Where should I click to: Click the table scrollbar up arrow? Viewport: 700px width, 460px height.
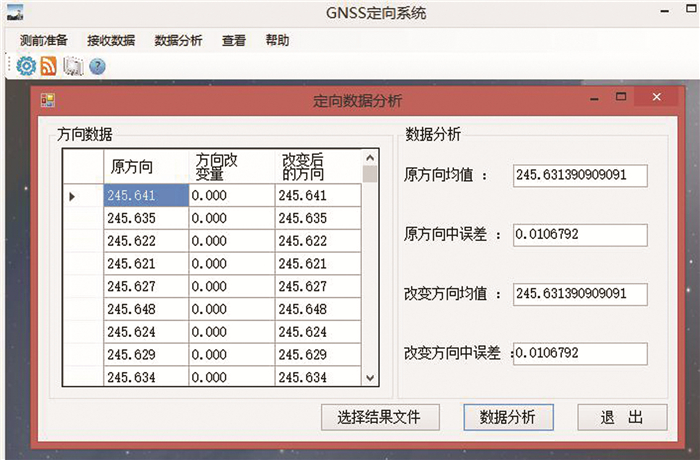tap(370, 158)
